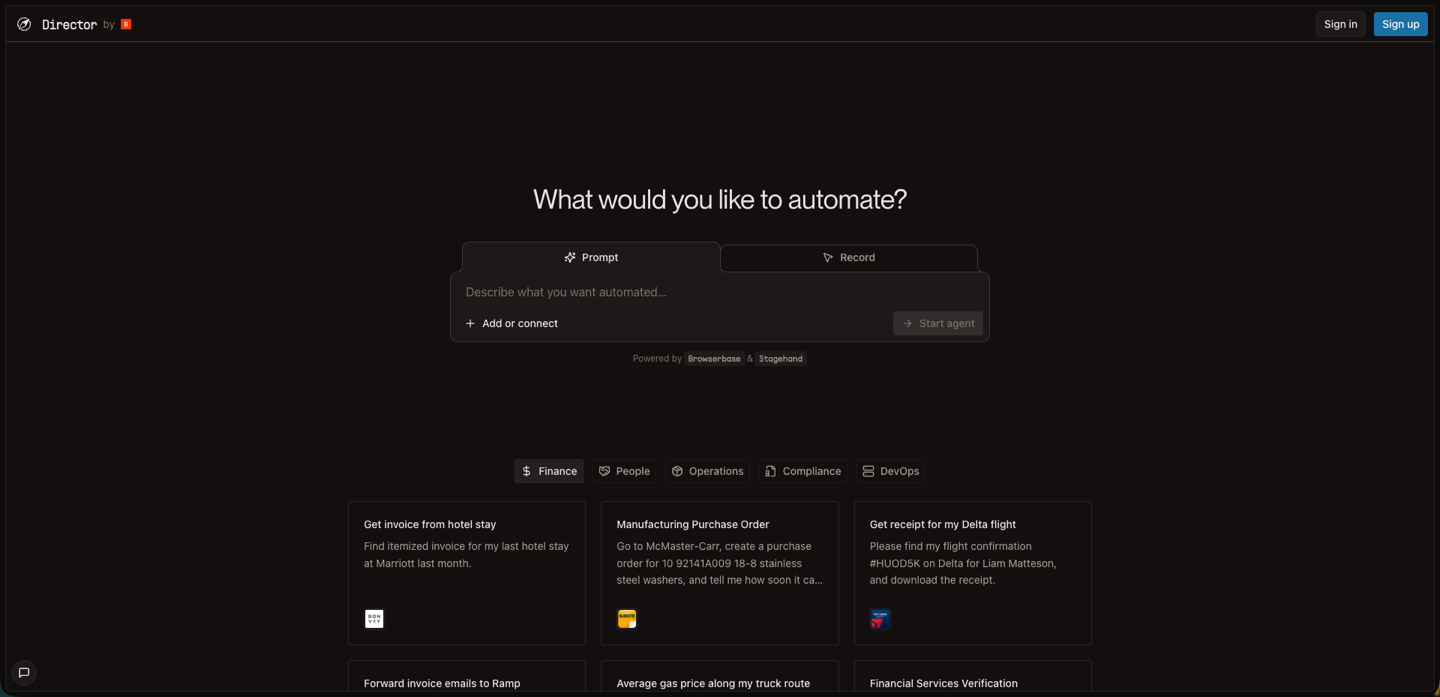The height and width of the screenshot is (697, 1440).
Task: Click the sparkle icon in Prompt tab
Action: coord(570,257)
